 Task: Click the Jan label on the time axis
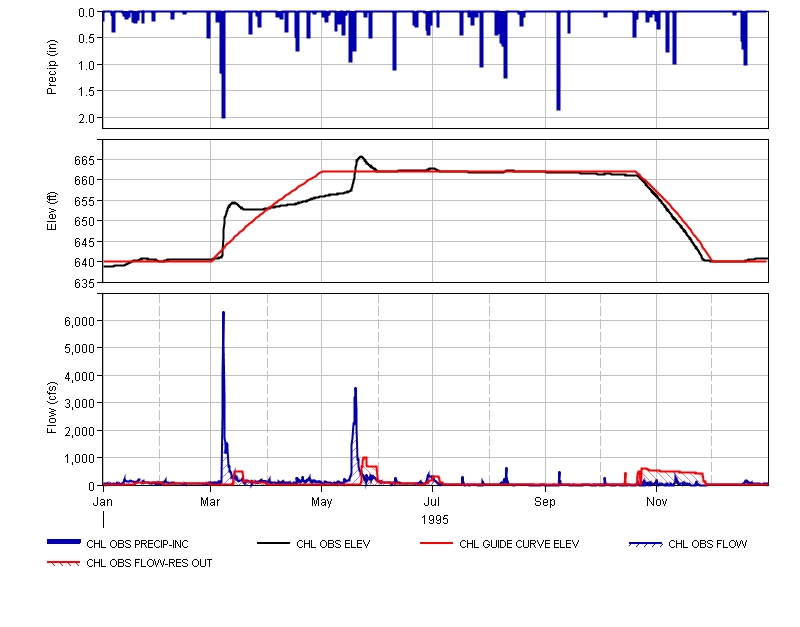coord(103,500)
